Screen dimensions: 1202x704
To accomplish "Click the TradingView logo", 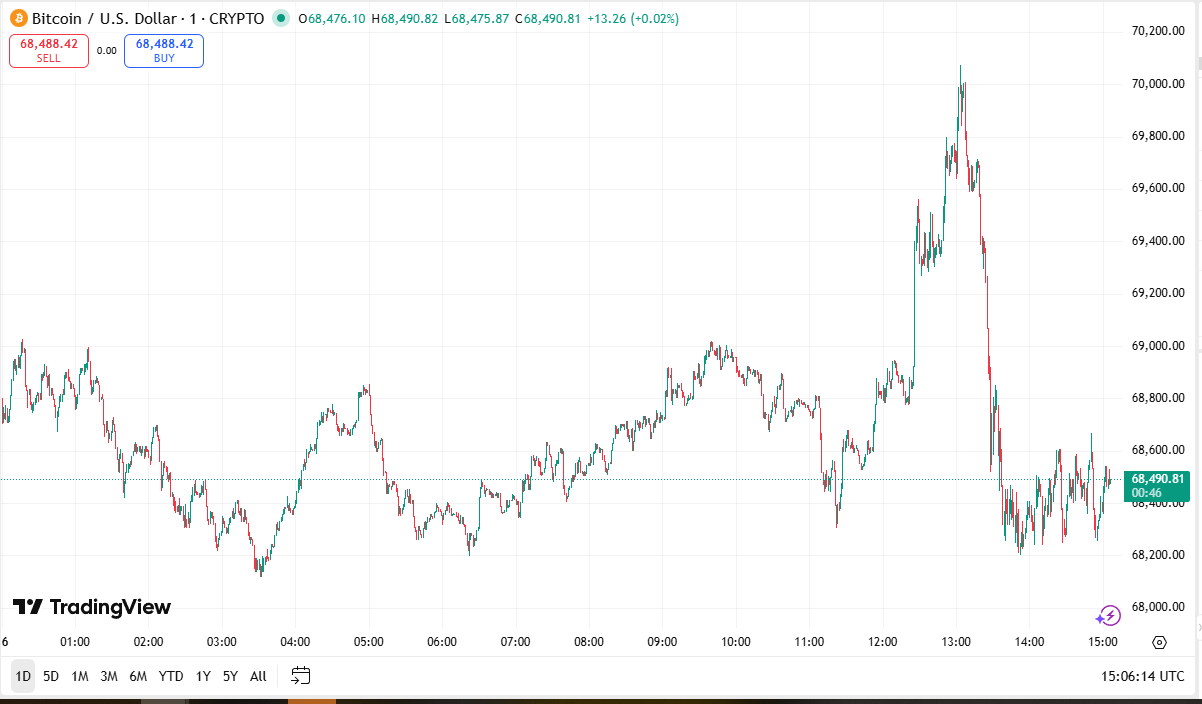I will pos(92,607).
